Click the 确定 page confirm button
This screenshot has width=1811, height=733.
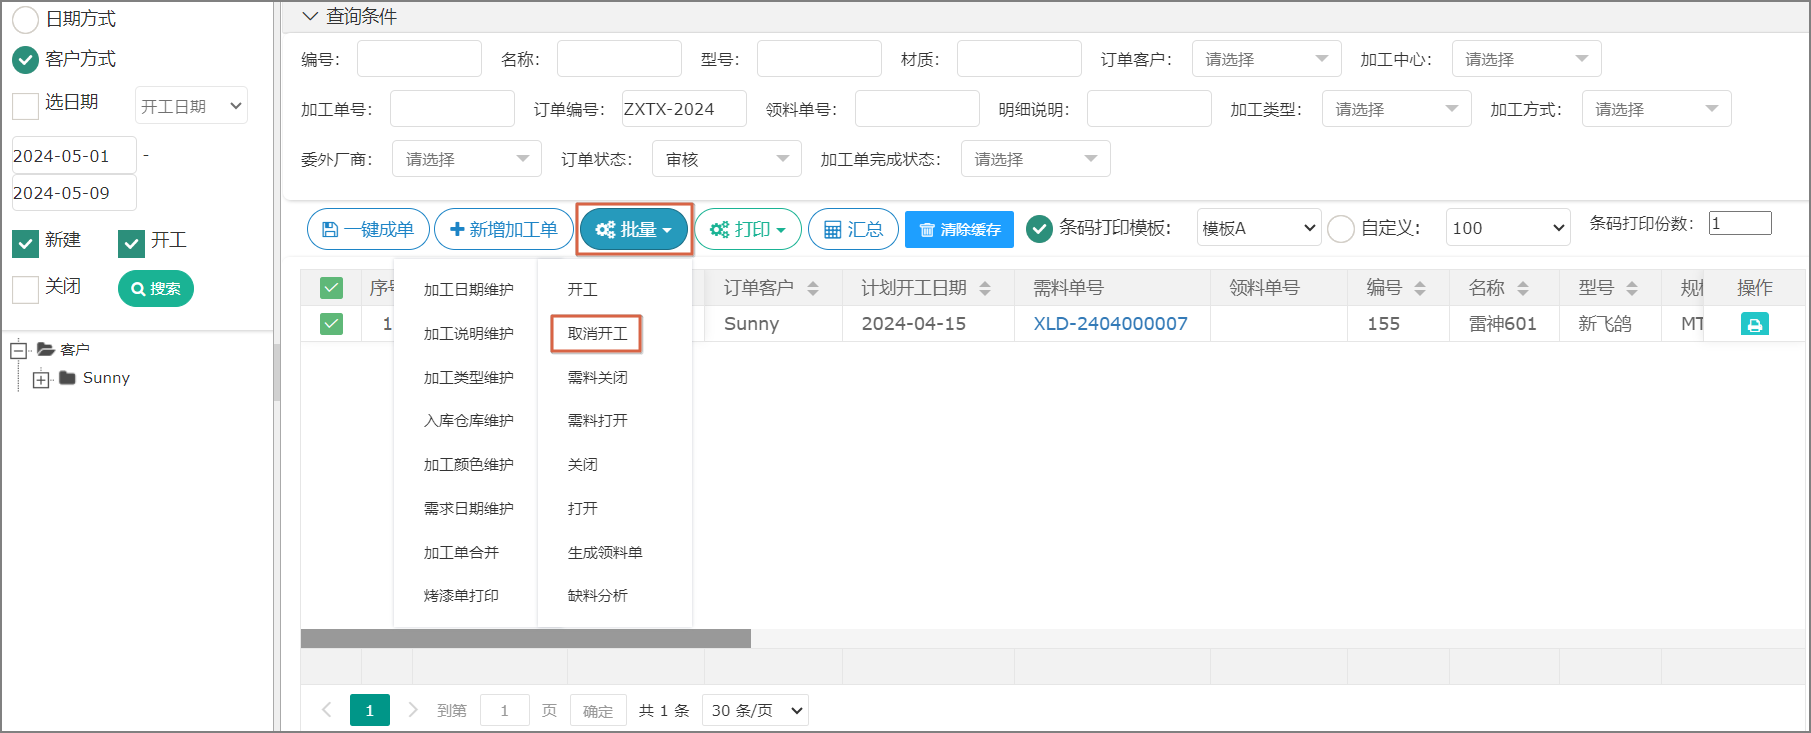pyautogui.click(x=598, y=711)
